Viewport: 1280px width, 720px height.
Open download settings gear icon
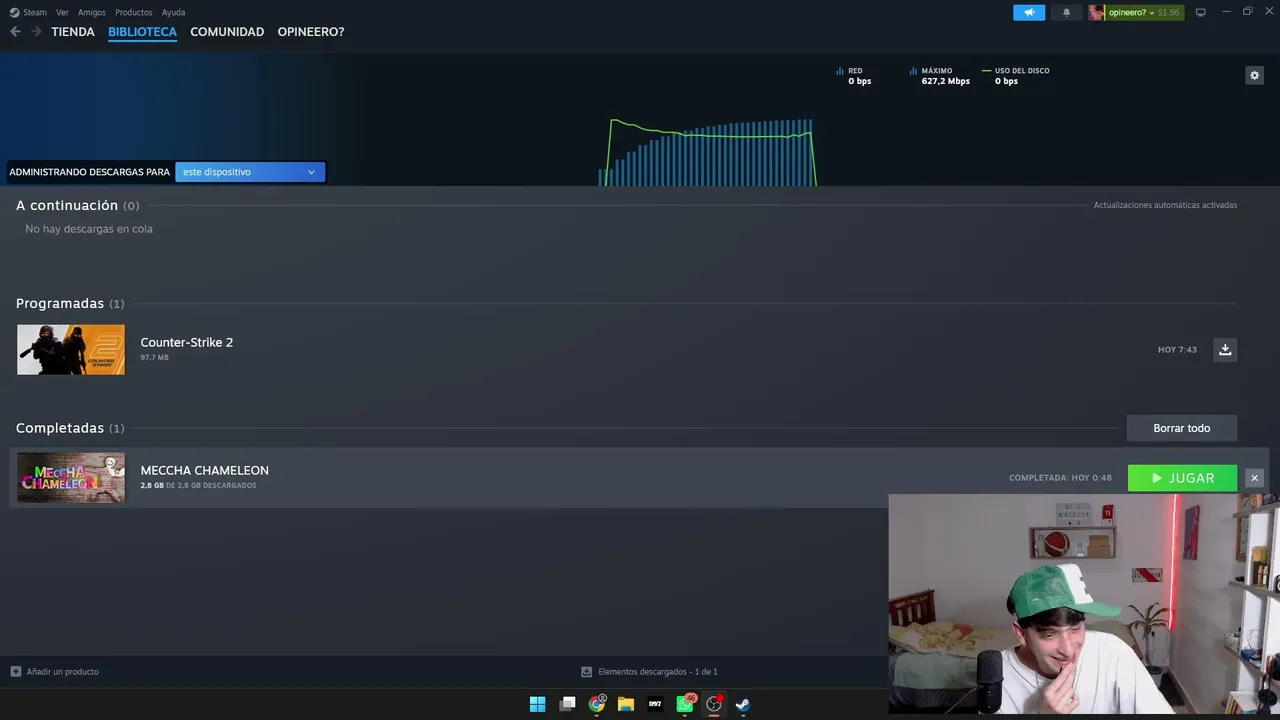coord(1254,75)
